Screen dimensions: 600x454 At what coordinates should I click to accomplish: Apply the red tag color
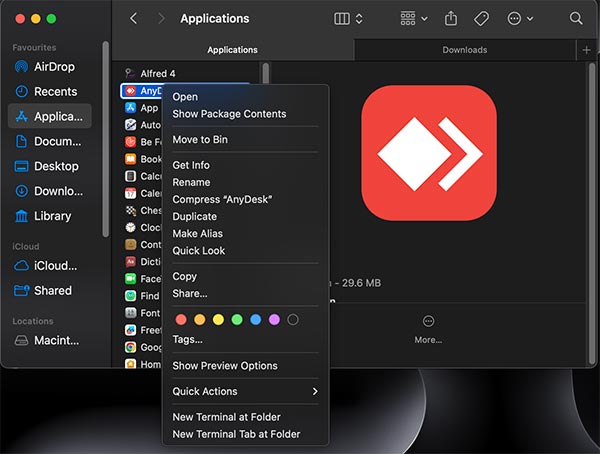coord(181,320)
